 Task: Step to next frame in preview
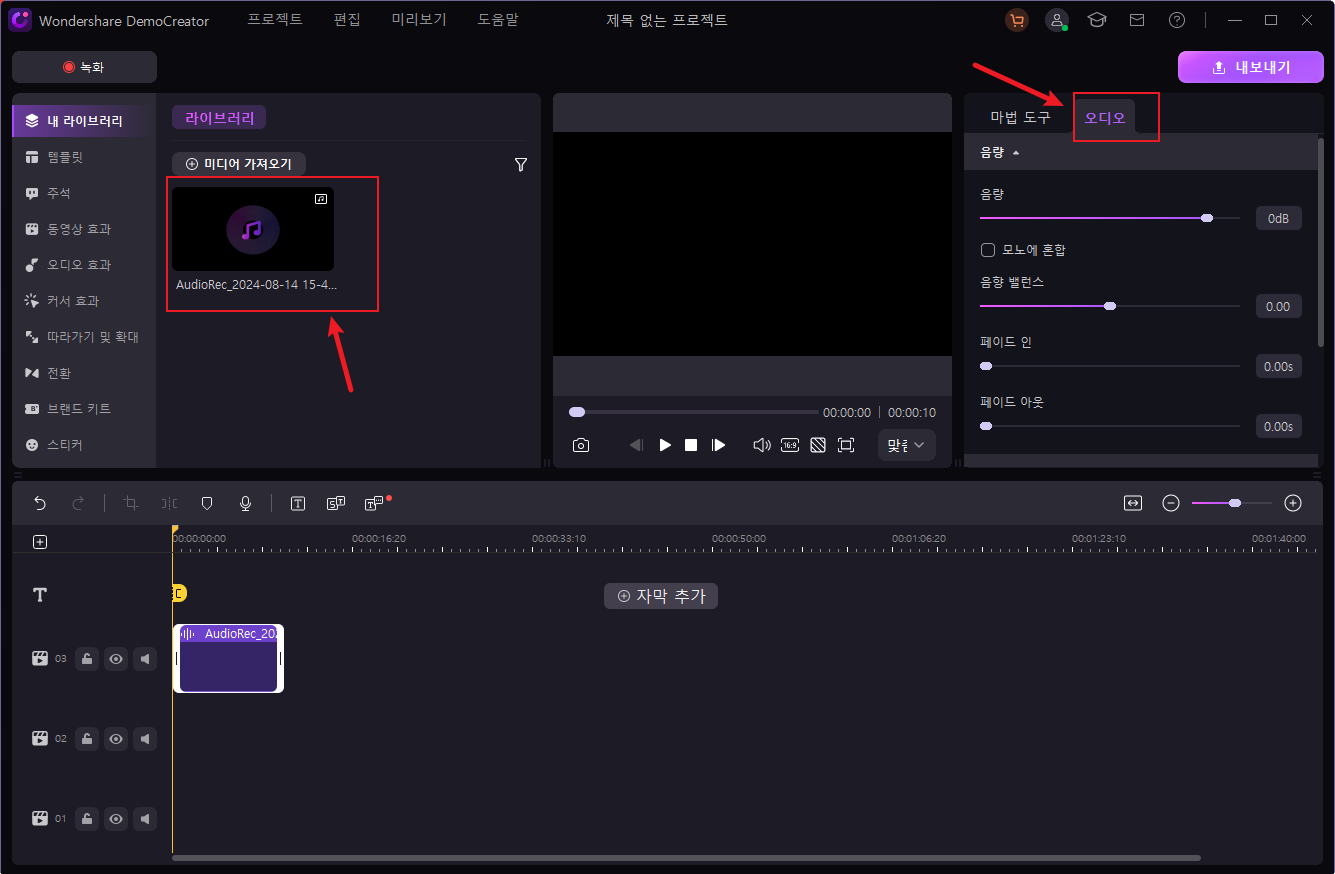tap(718, 445)
